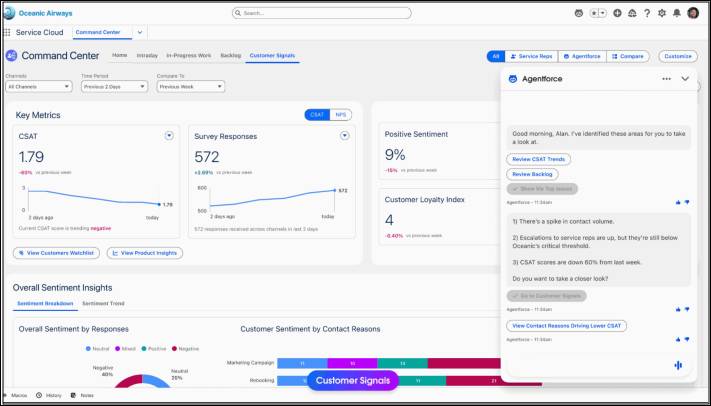Click the 1.79 endpoint on the CSAT chart

159,205
